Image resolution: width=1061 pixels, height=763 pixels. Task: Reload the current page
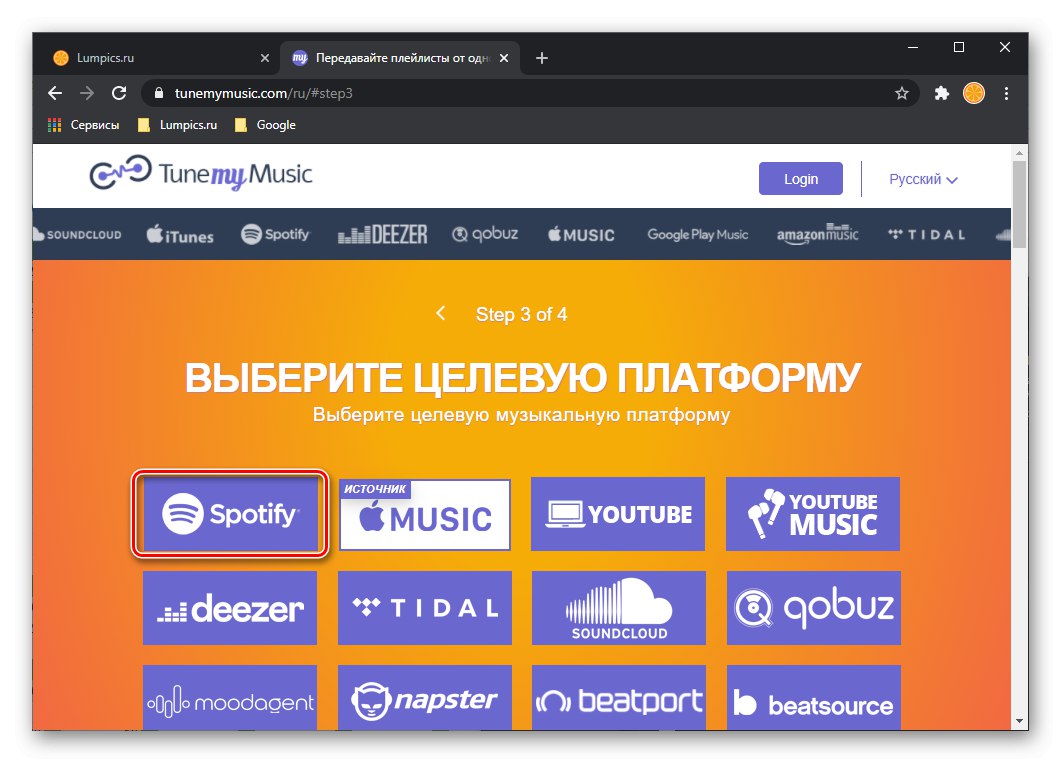119,93
